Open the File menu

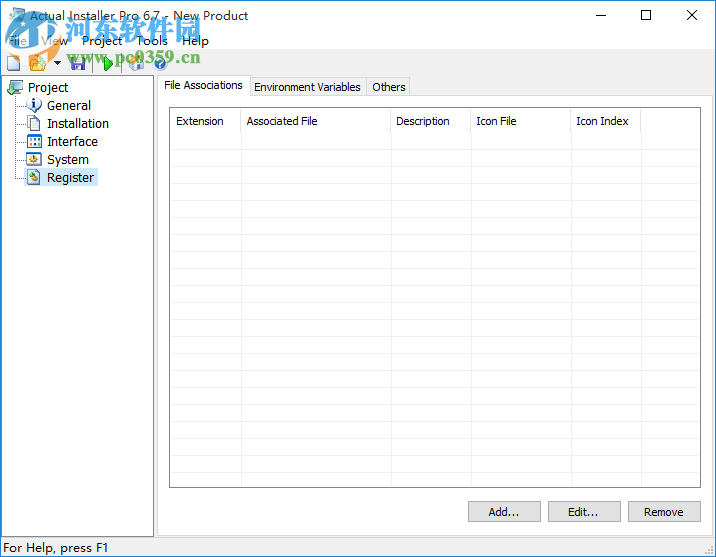(18, 41)
